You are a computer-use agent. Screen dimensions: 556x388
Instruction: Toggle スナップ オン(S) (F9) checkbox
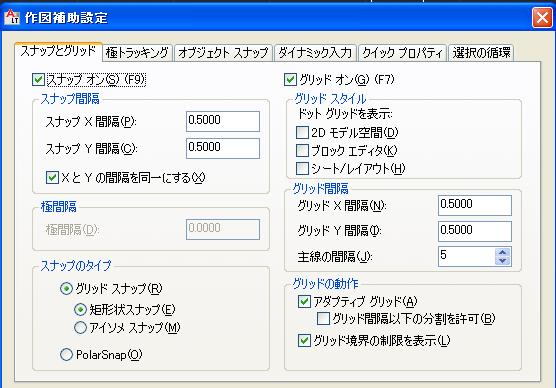tap(38, 79)
